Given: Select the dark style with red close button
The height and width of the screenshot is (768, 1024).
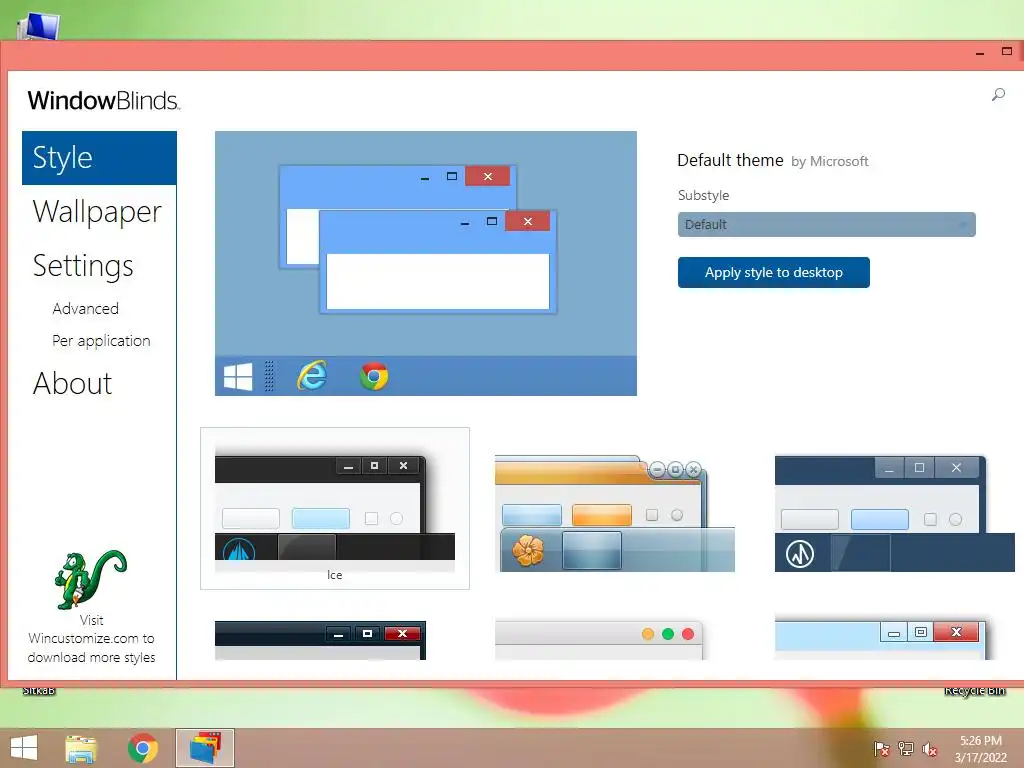Looking at the screenshot, I should (320, 641).
